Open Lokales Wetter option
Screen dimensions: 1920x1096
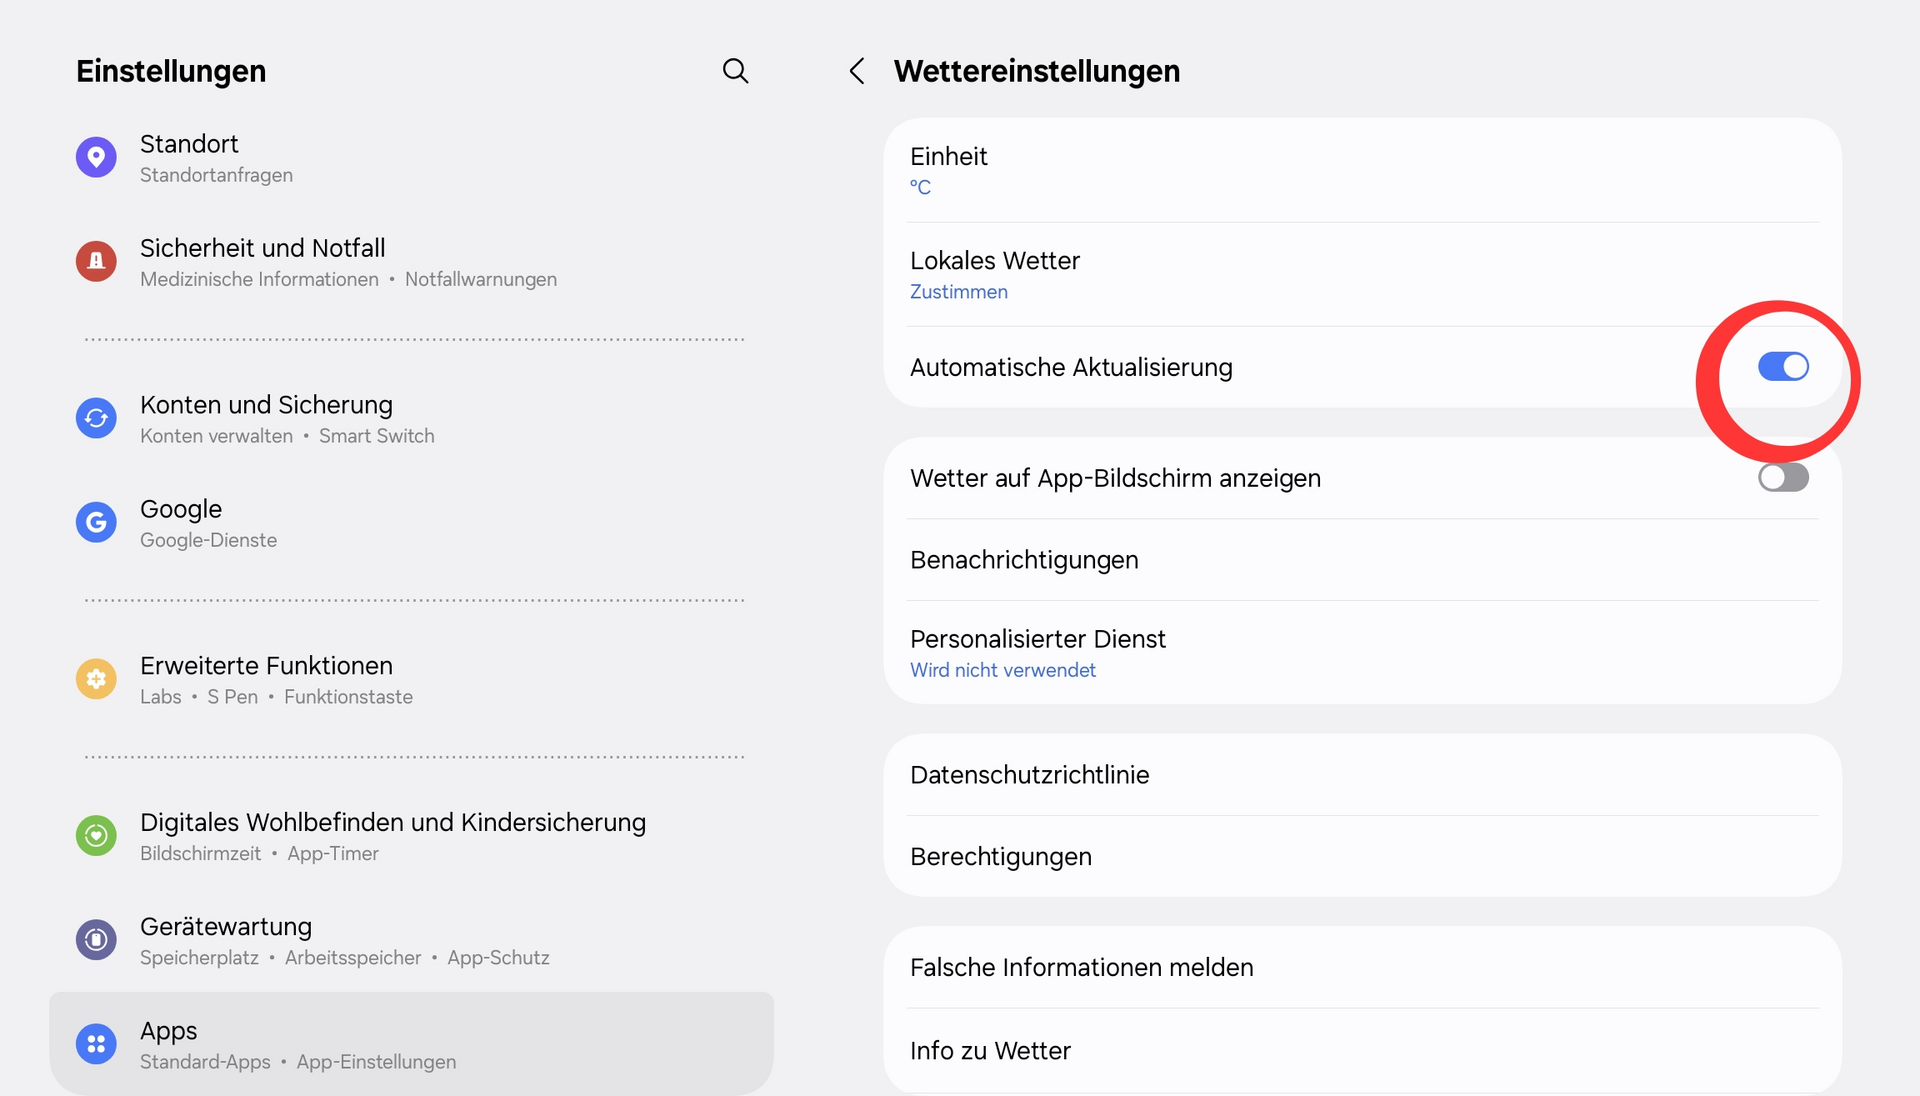(x=1362, y=275)
